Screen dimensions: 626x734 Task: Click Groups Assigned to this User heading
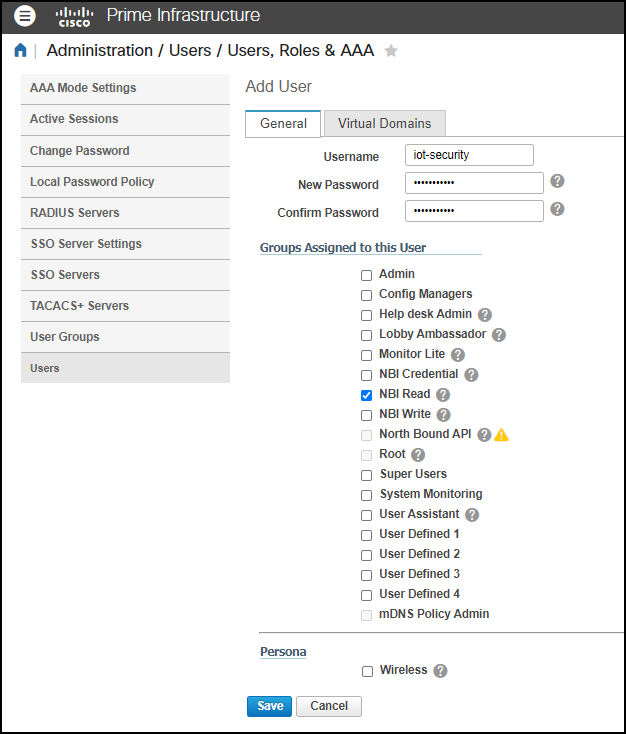(x=343, y=248)
